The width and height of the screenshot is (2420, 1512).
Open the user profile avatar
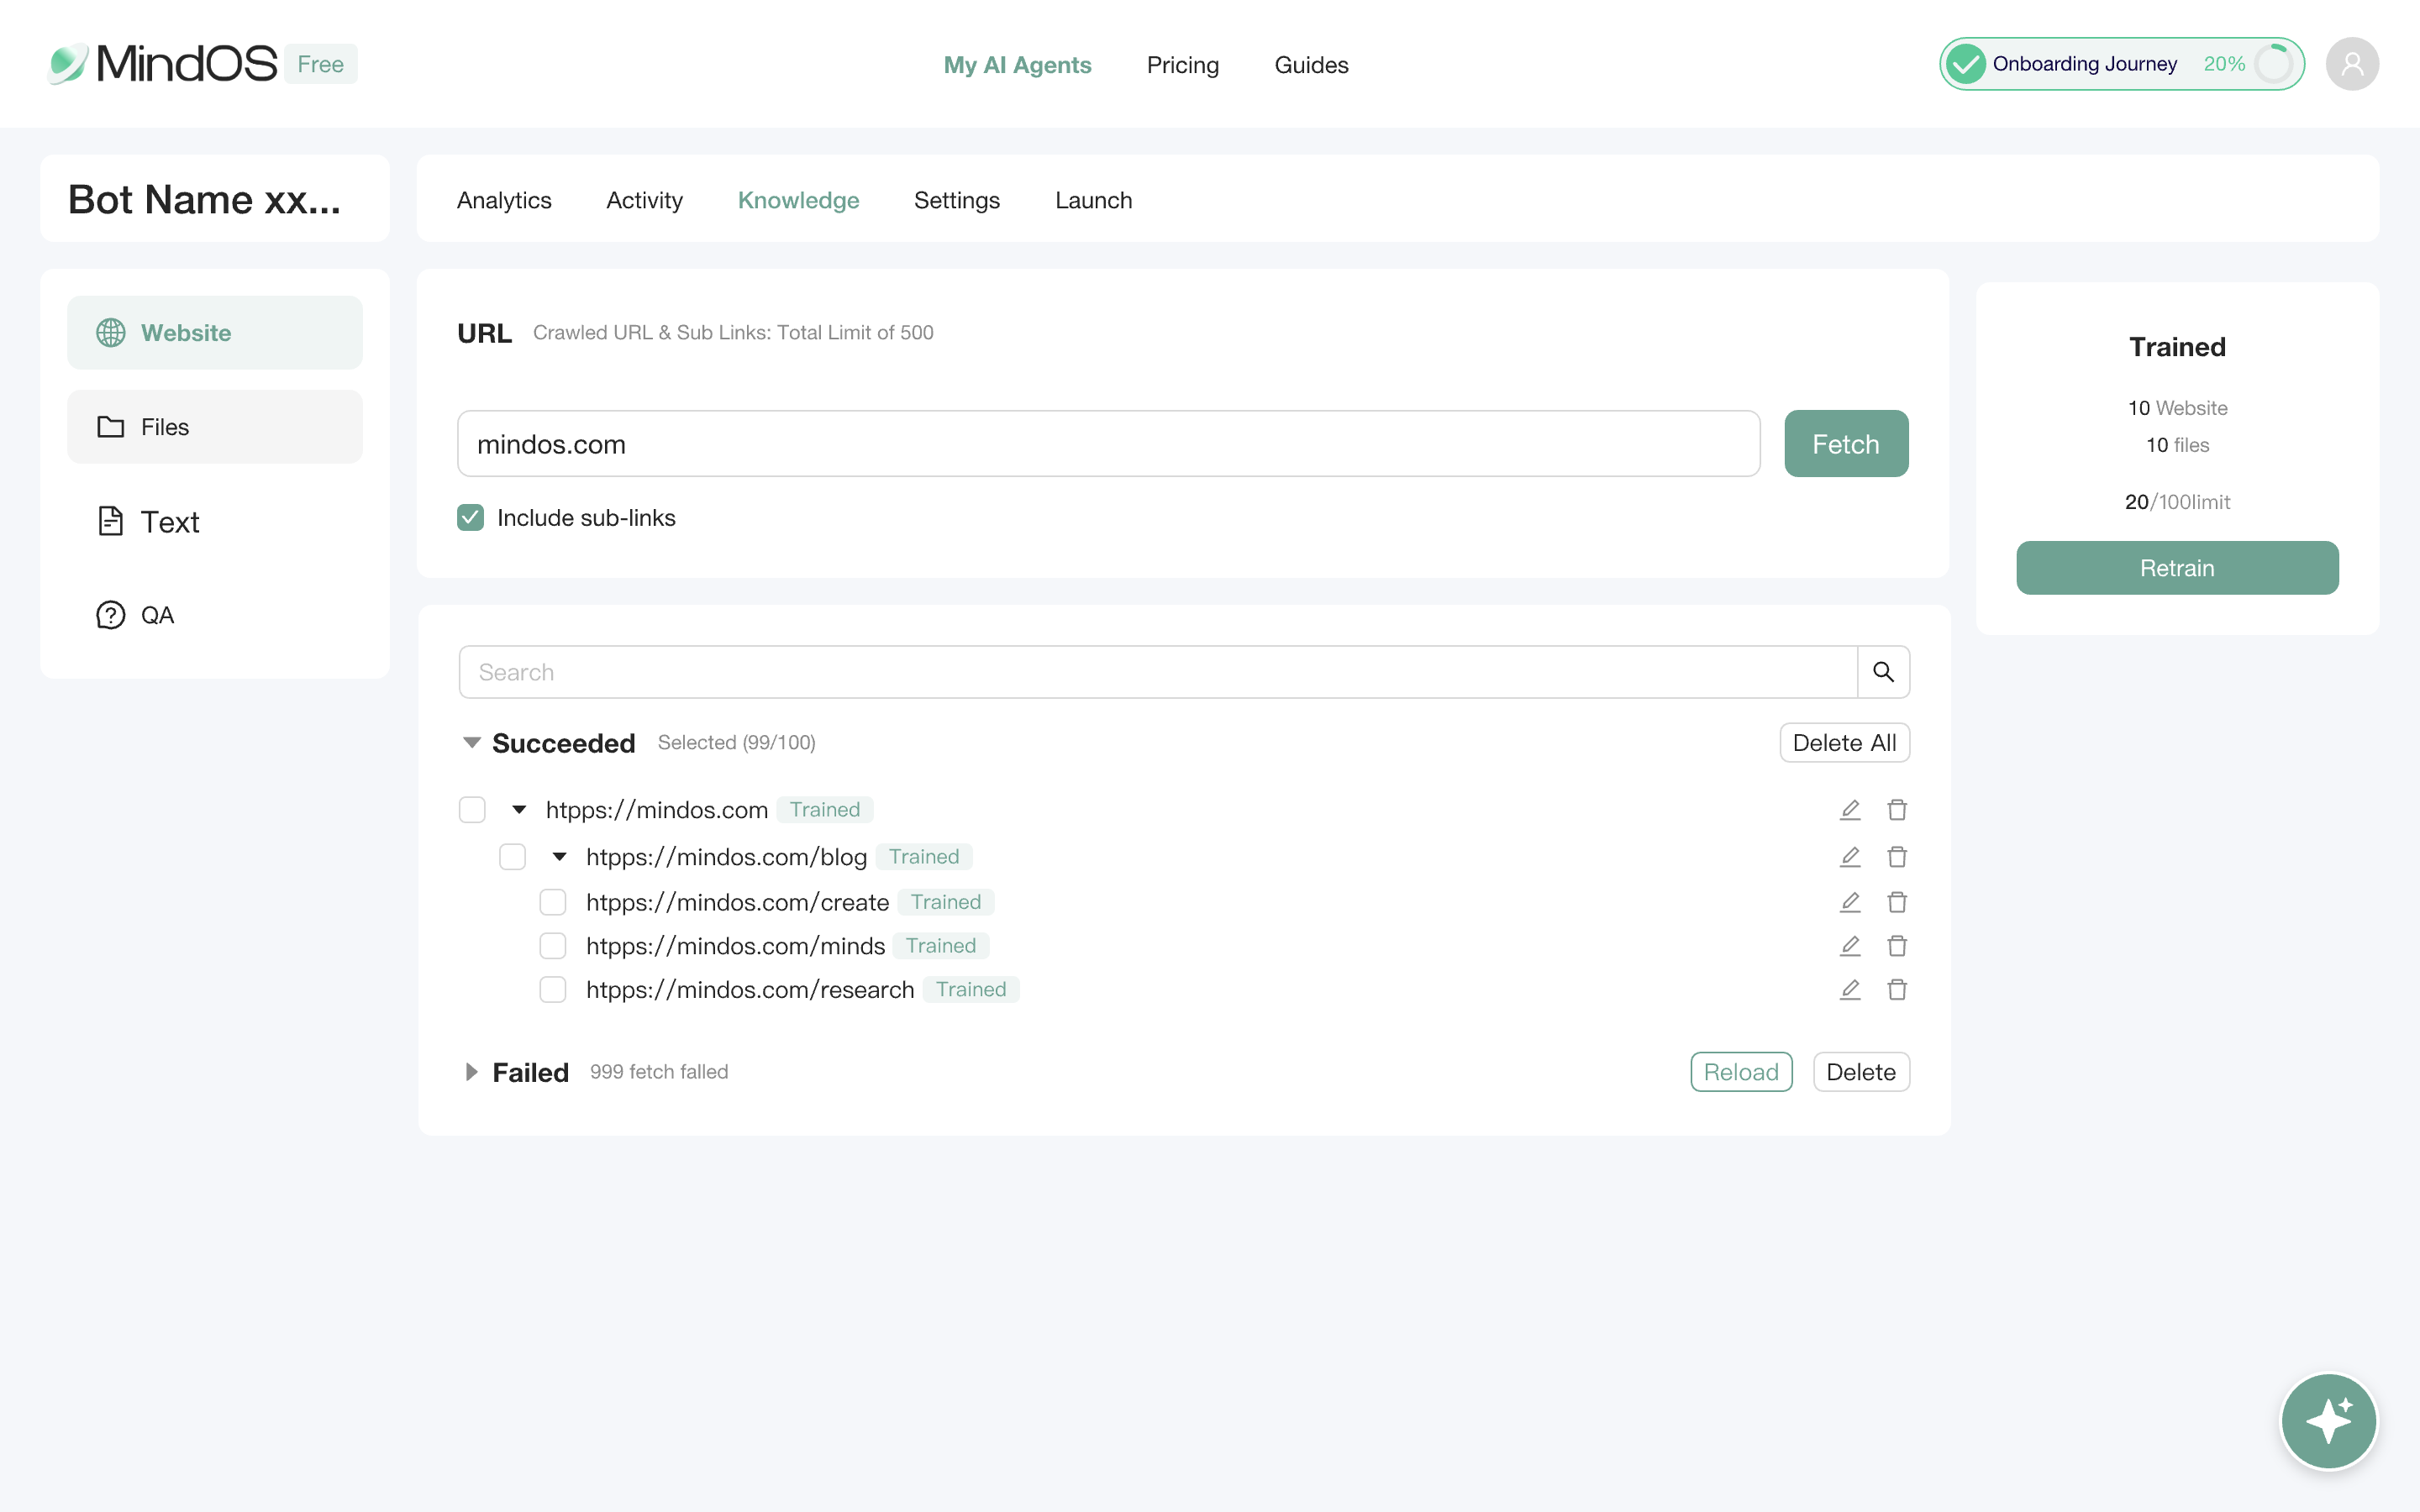point(2352,64)
